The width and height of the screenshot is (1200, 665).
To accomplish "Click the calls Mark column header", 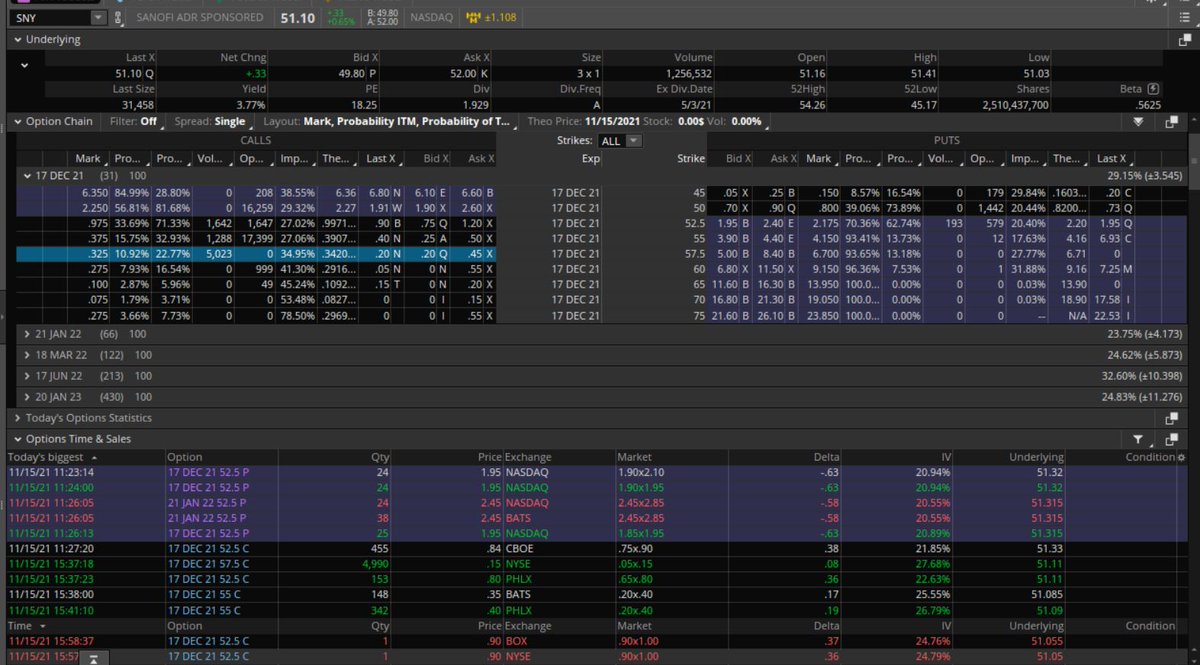I will (88, 158).
